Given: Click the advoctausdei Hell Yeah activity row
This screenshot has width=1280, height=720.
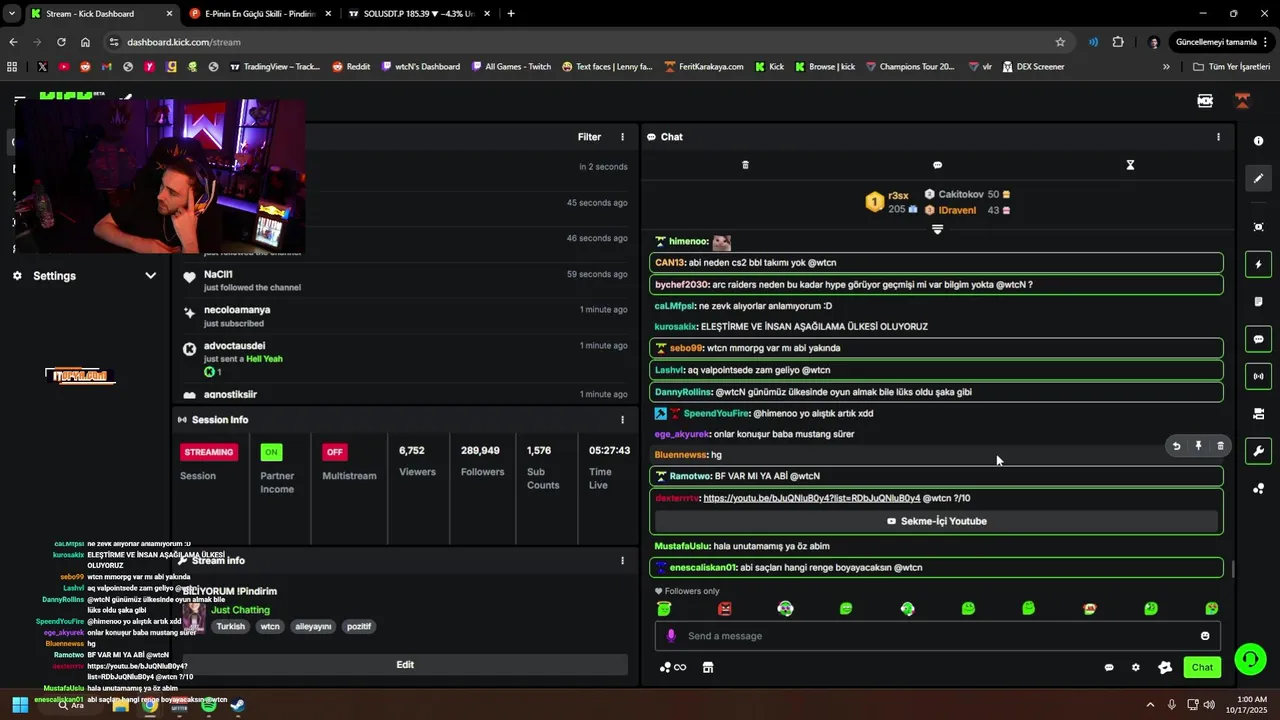Looking at the screenshot, I should (x=405, y=358).
